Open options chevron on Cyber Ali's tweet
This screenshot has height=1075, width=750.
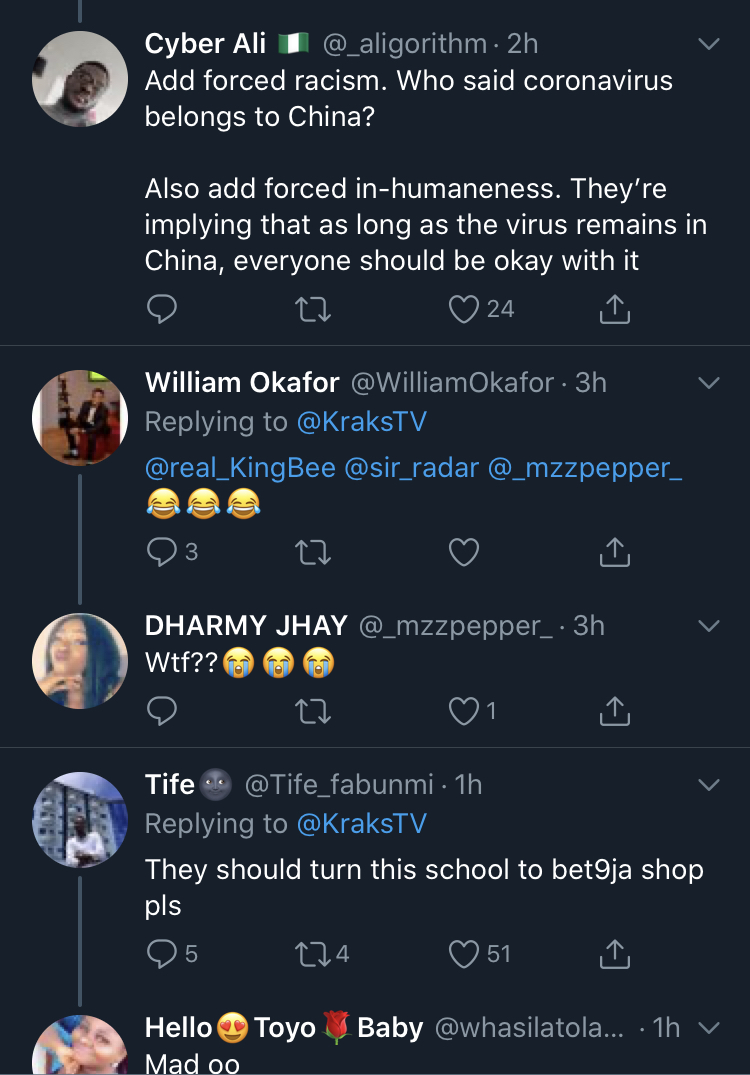708,44
